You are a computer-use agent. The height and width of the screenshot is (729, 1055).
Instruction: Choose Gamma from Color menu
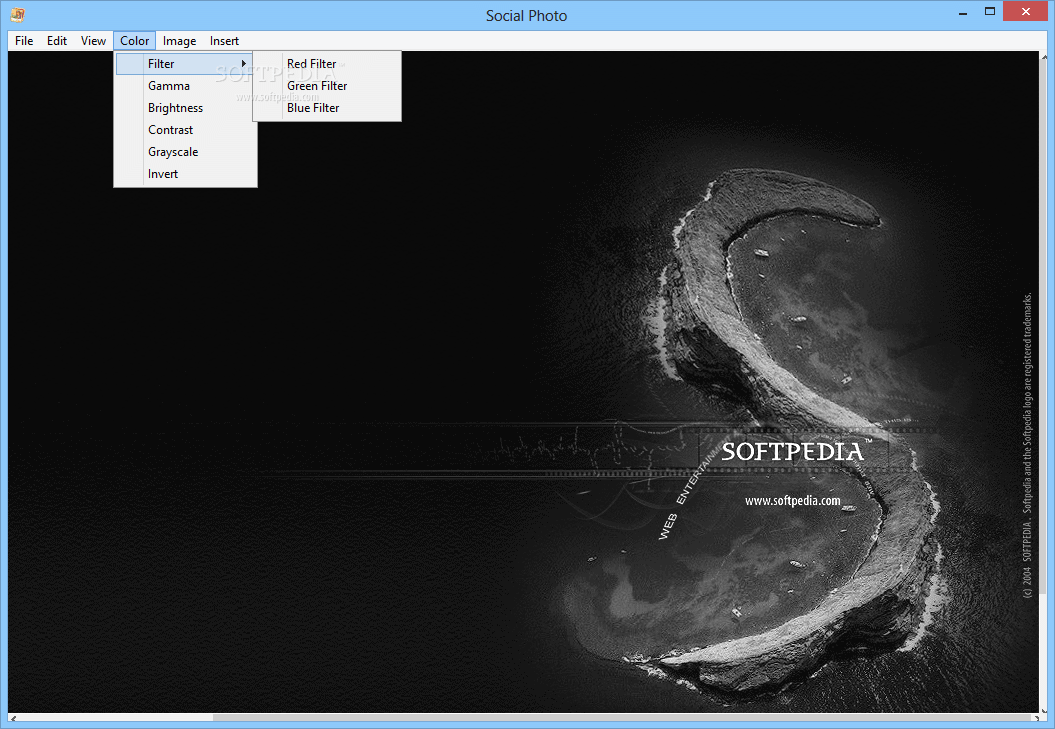click(185, 86)
